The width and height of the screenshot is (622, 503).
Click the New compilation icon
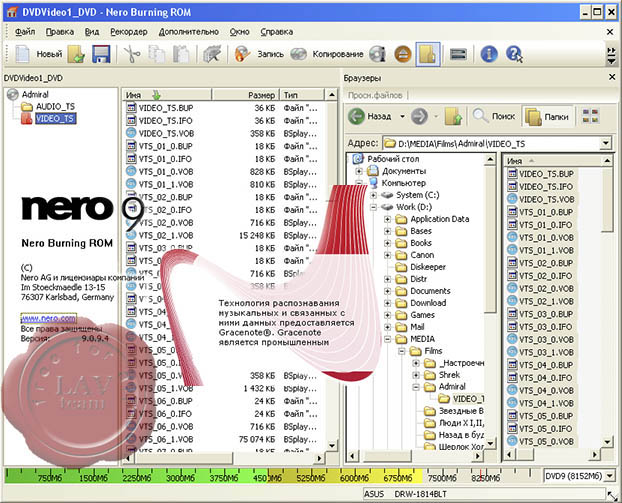pos(22,54)
